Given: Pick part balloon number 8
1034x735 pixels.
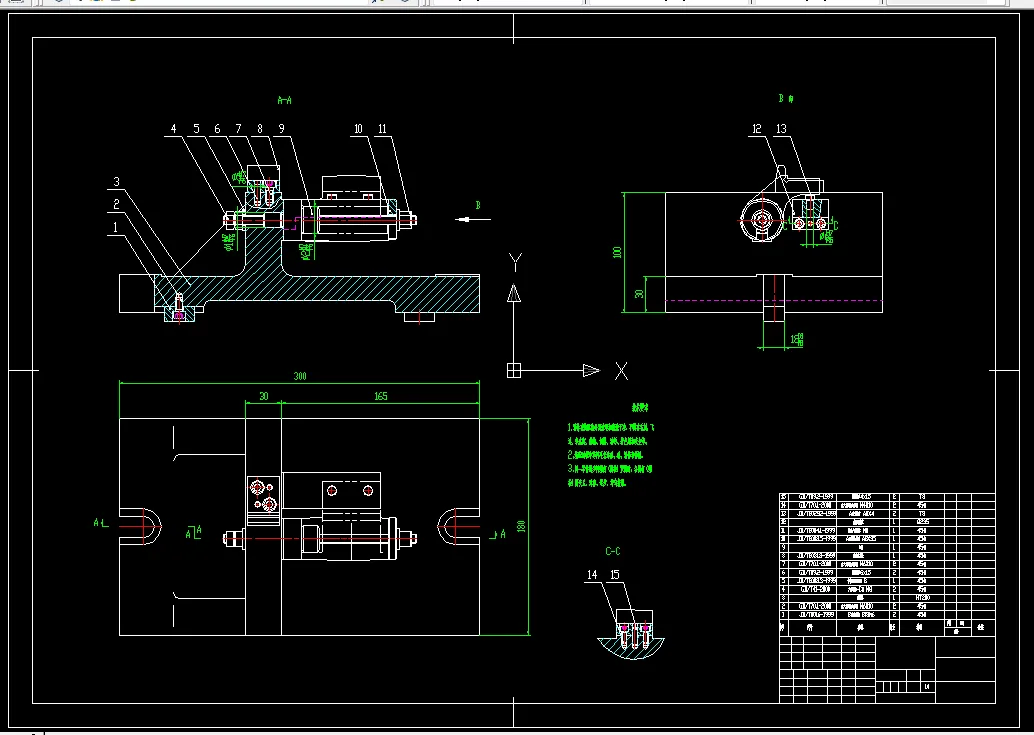Looking at the screenshot, I should (260, 129).
